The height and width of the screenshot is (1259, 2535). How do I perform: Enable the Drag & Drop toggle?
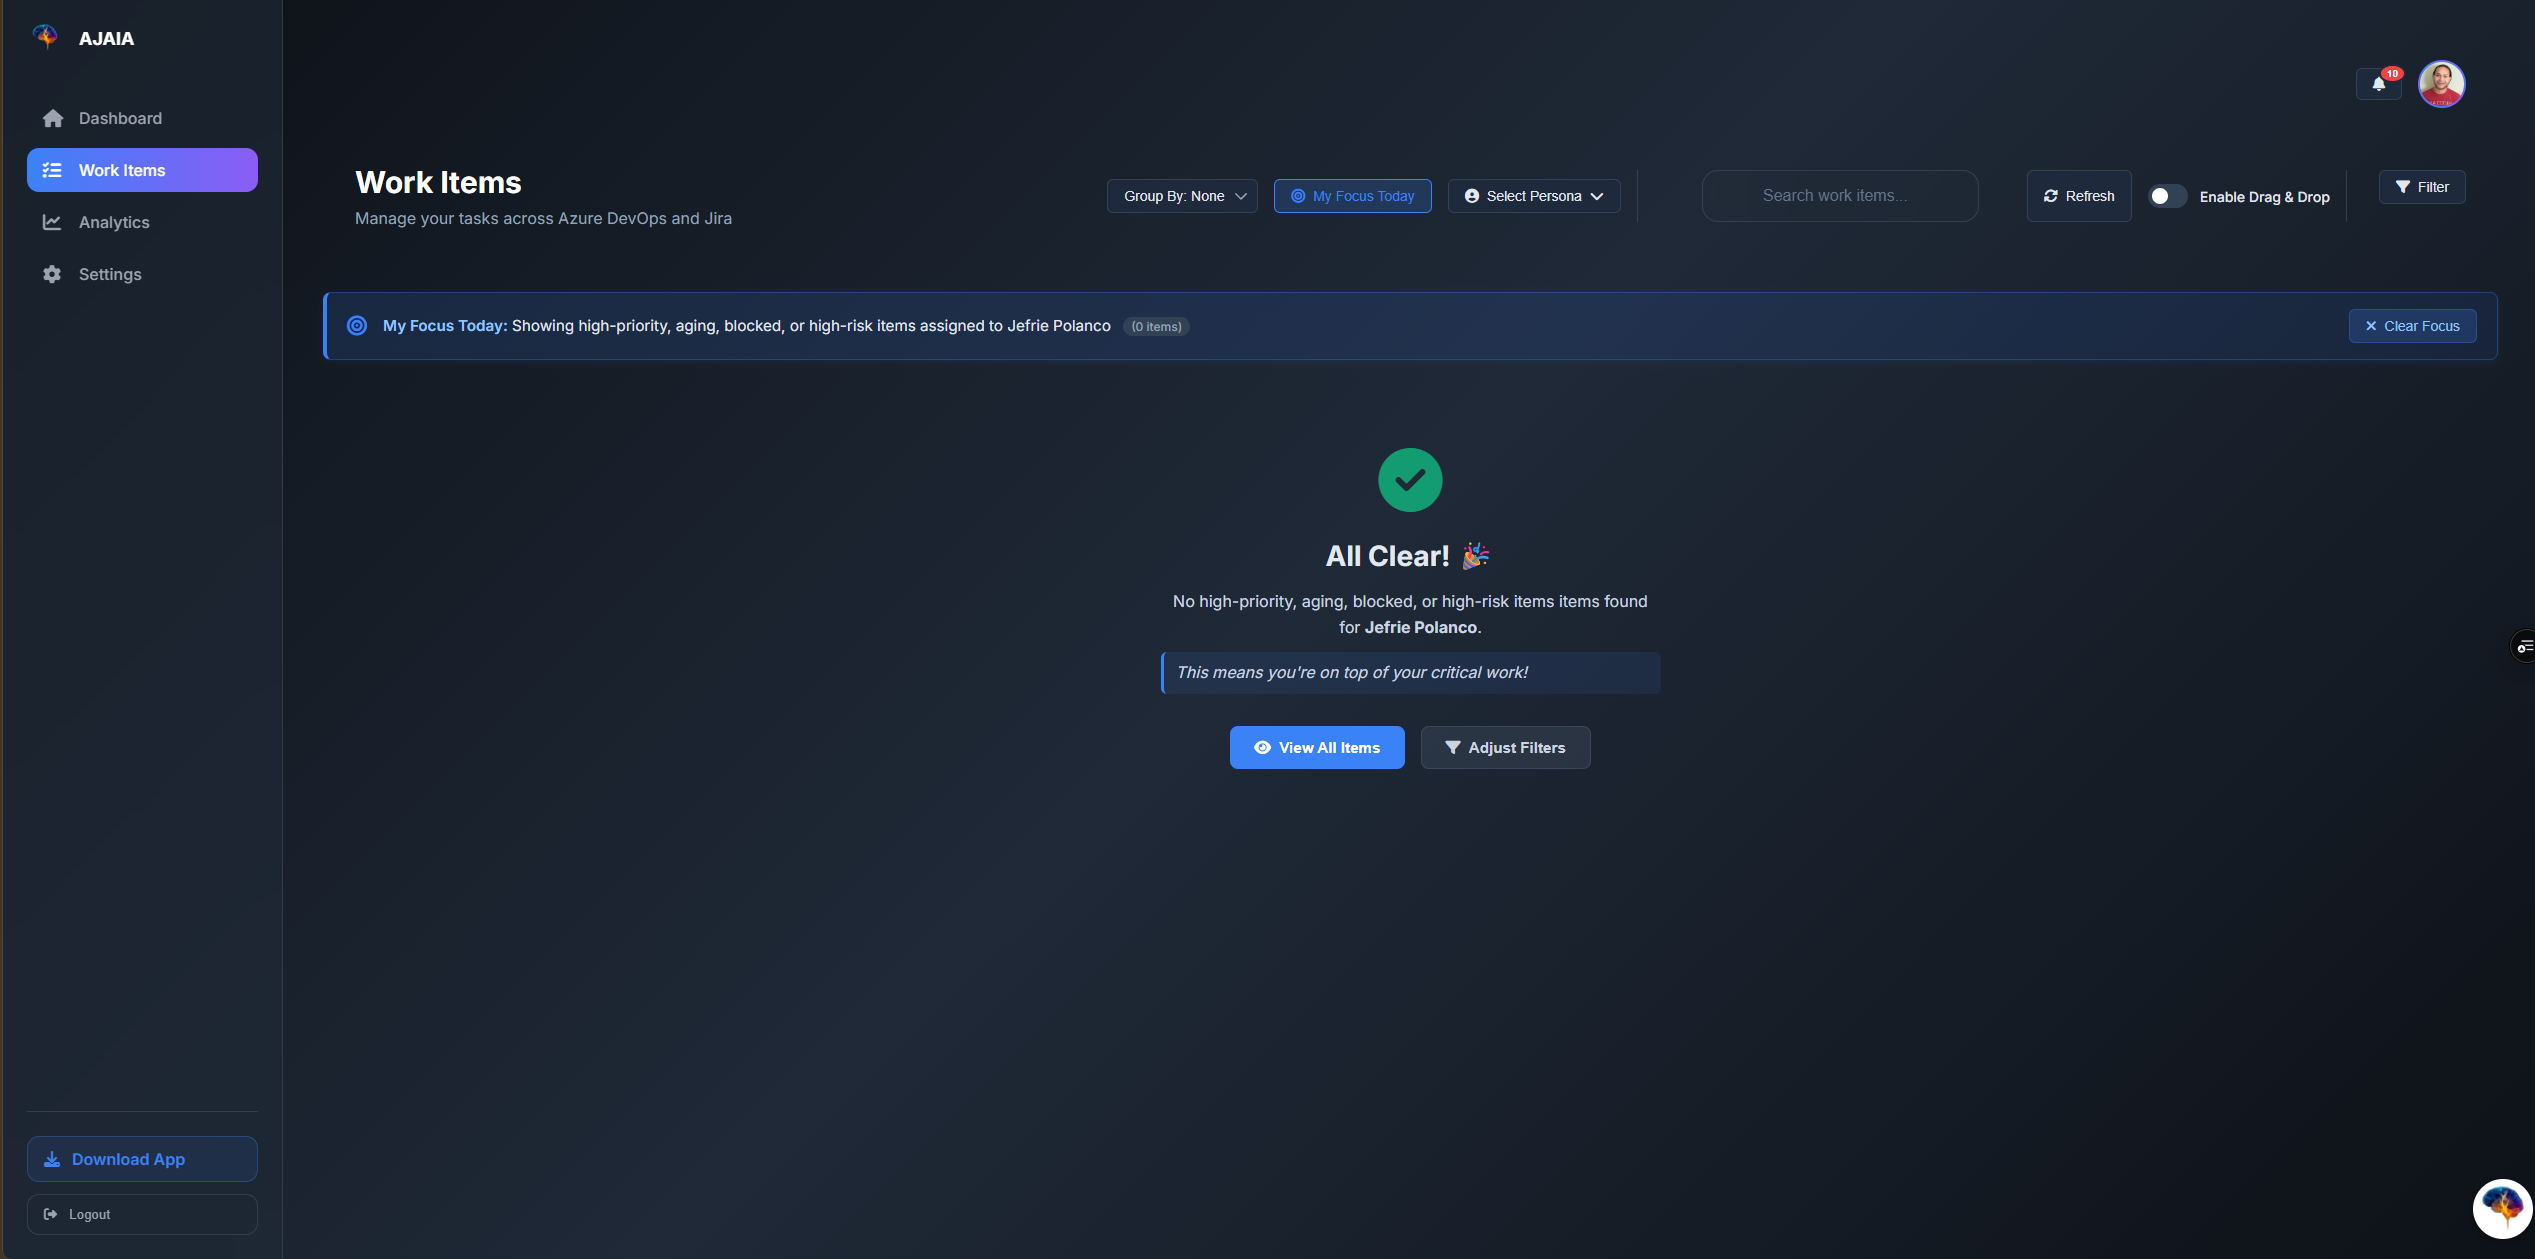tap(2168, 196)
